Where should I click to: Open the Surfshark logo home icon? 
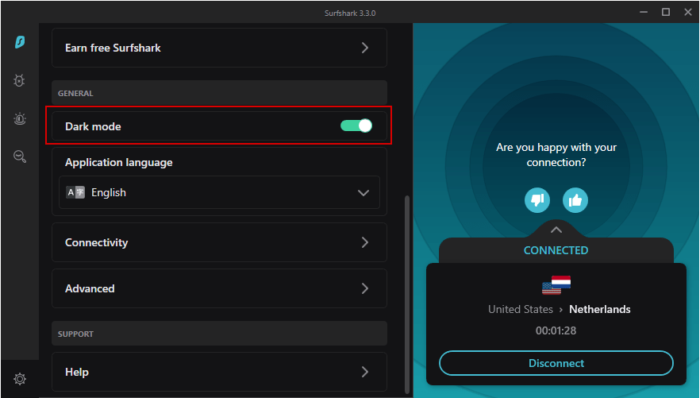point(20,42)
